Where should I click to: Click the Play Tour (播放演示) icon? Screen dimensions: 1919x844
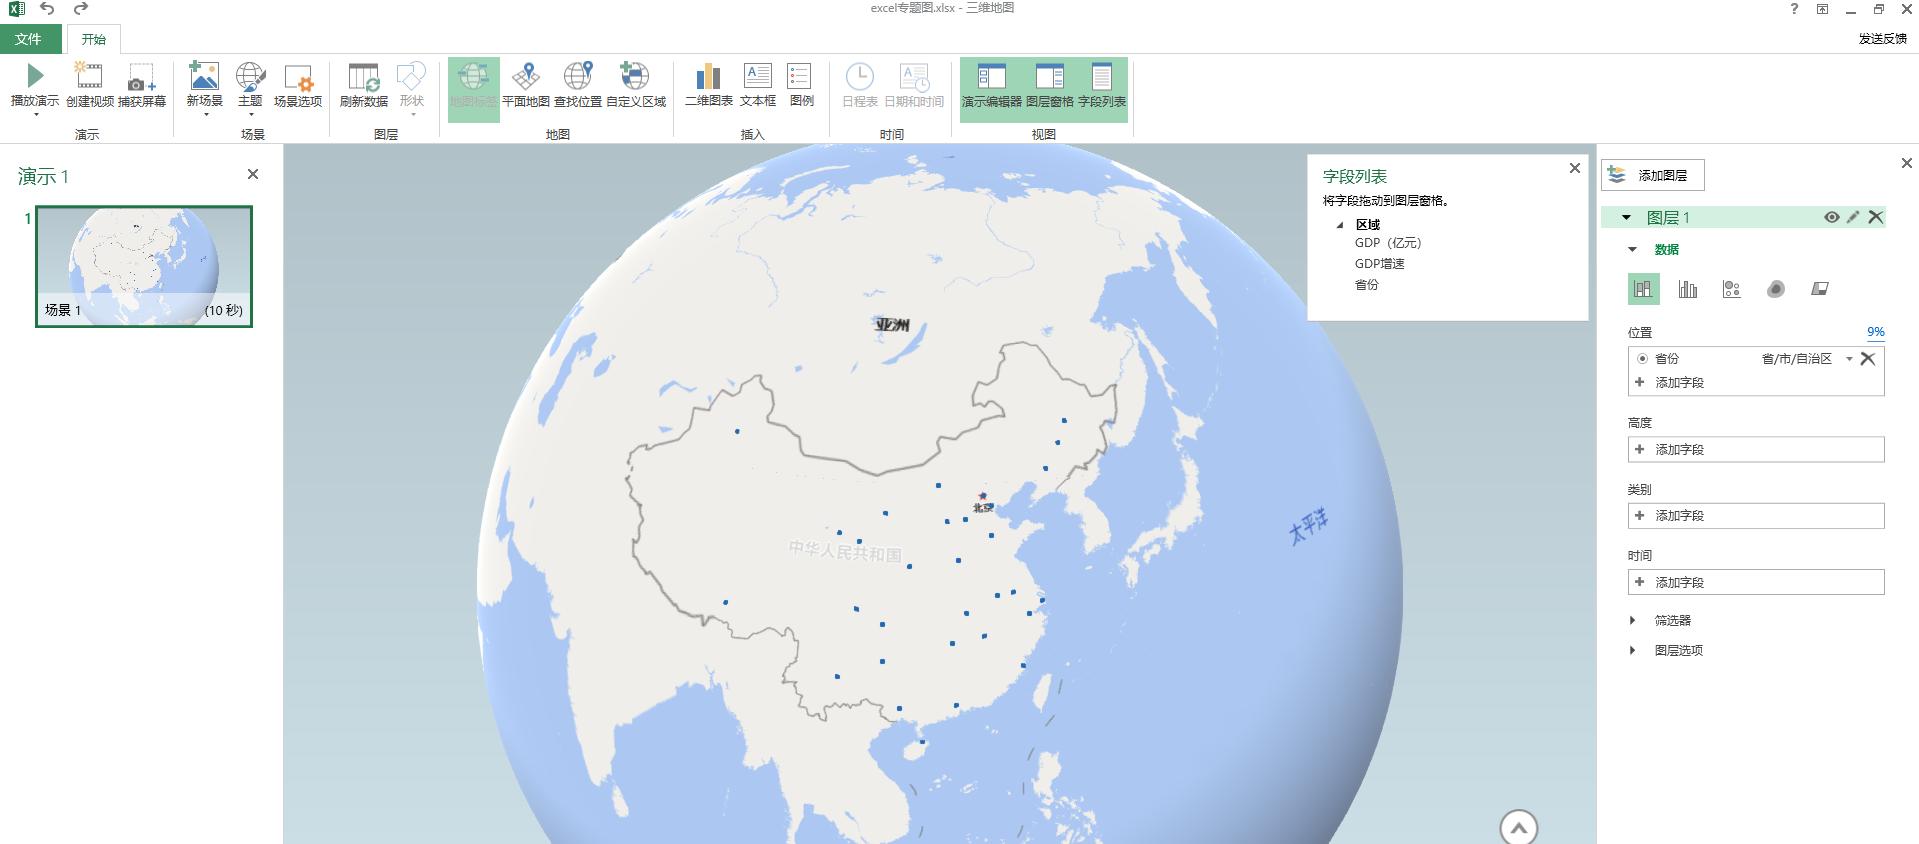(x=35, y=76)
